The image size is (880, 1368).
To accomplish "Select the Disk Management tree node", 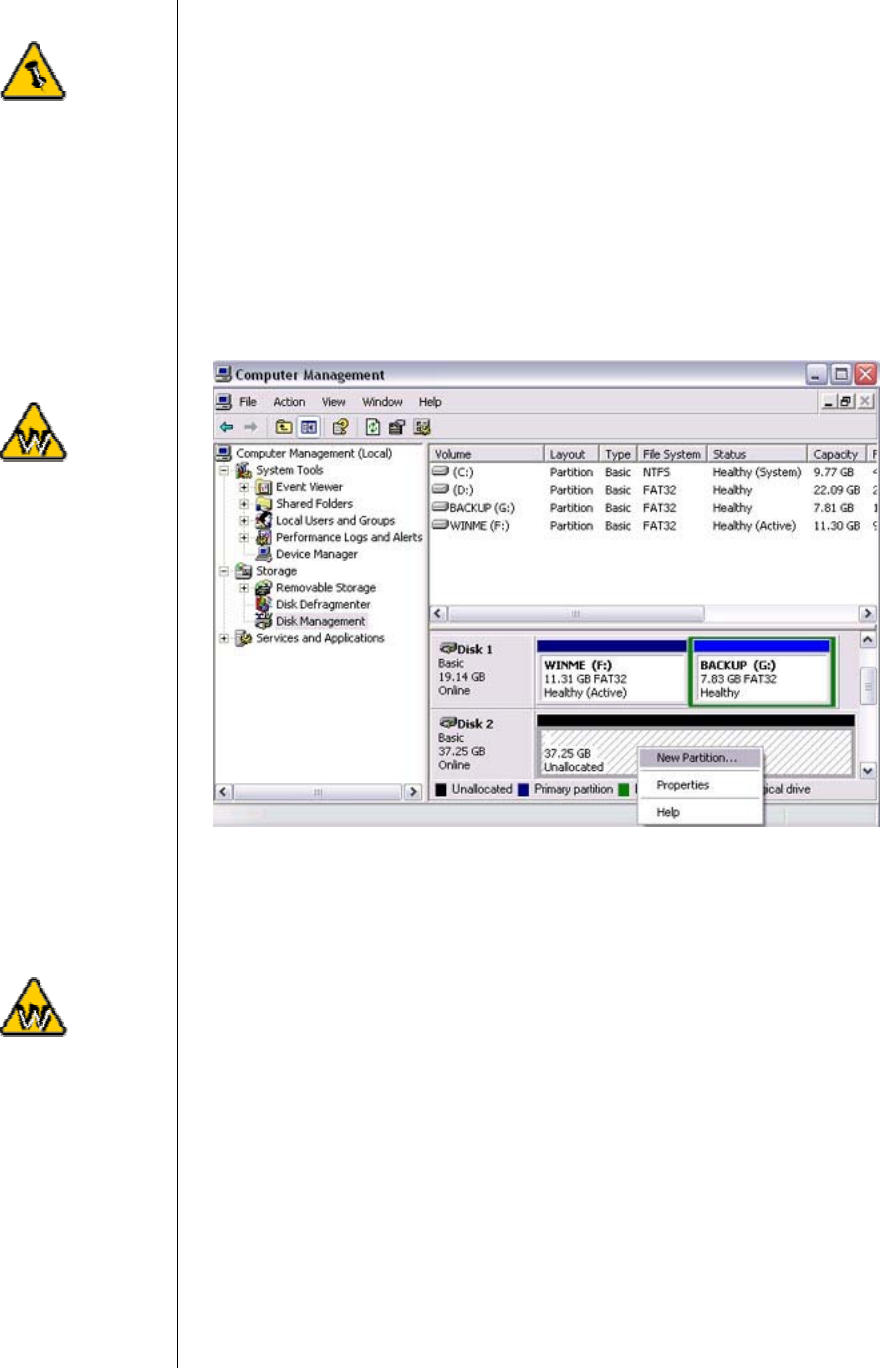I will (320, 621).
